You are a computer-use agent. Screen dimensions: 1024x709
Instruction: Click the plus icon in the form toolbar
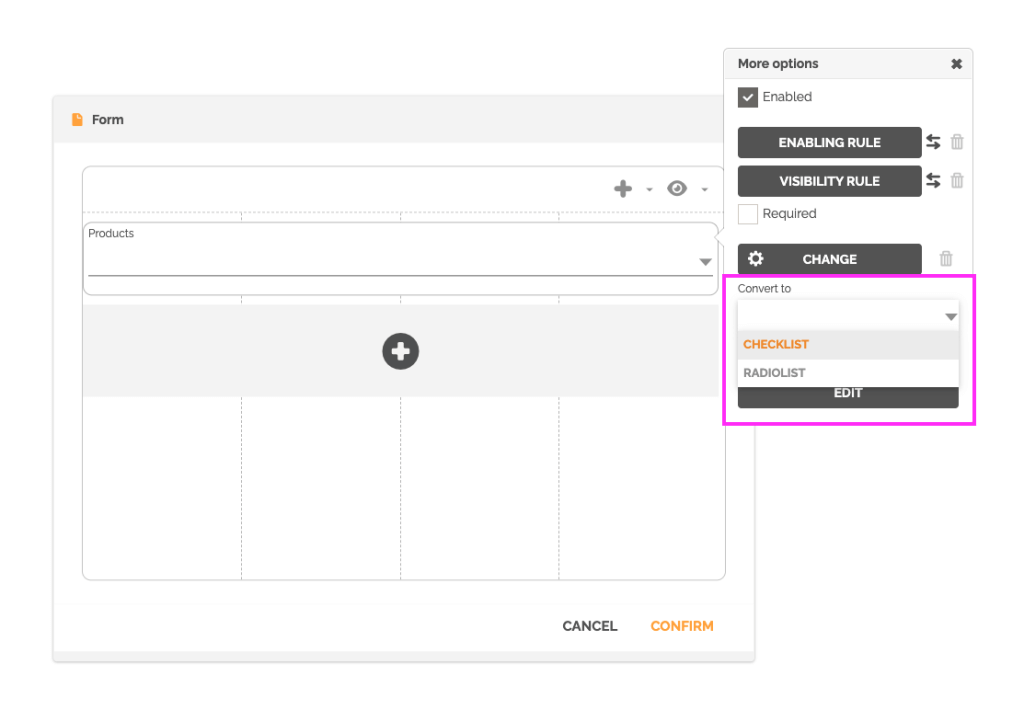point(623,189)
